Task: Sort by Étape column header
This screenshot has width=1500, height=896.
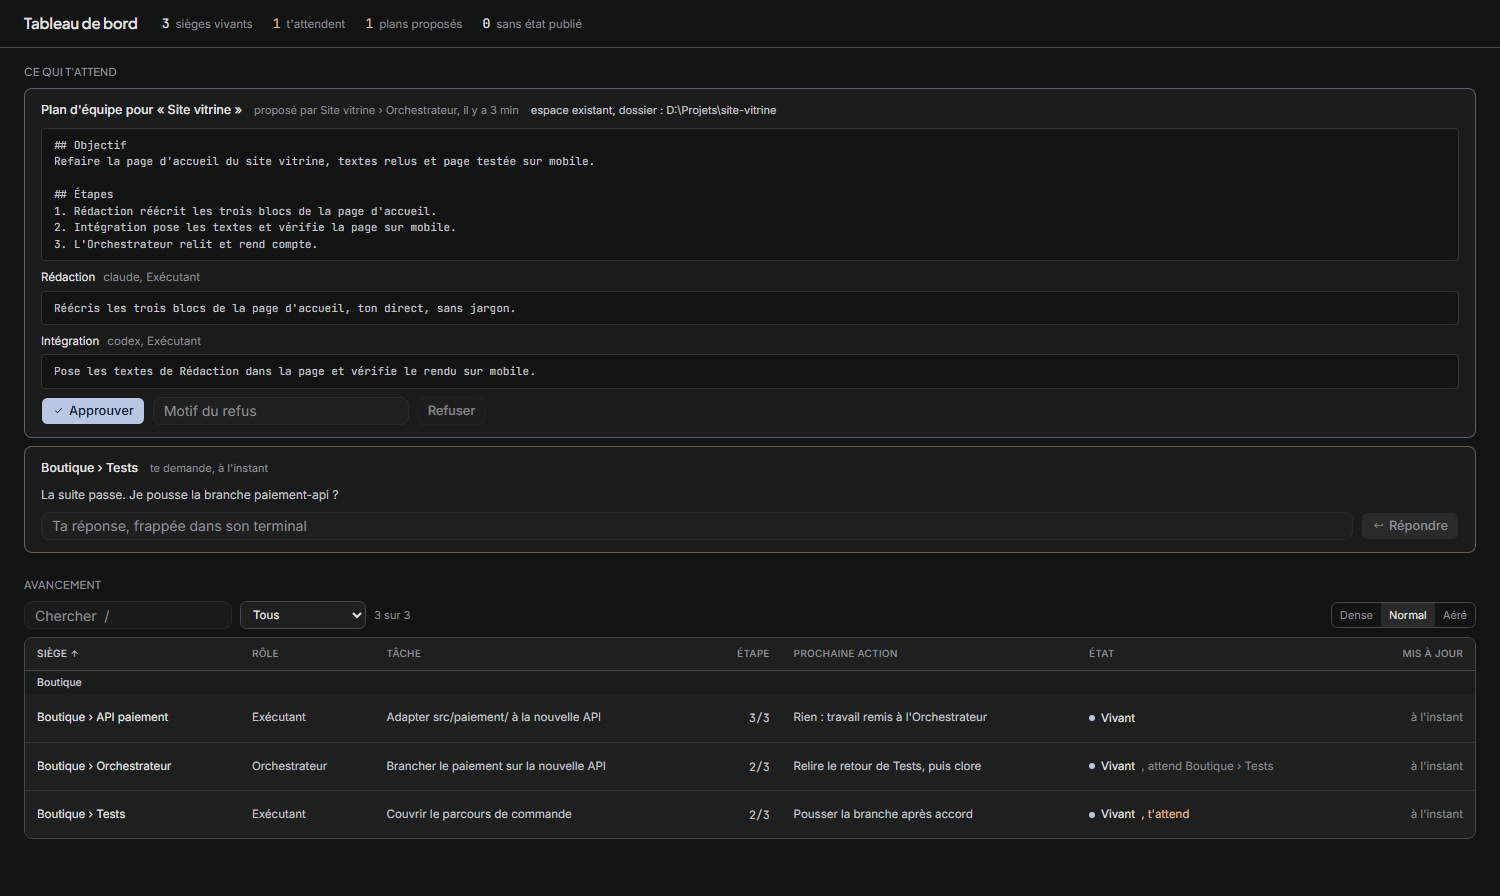Action: click(x=753, y=653)
